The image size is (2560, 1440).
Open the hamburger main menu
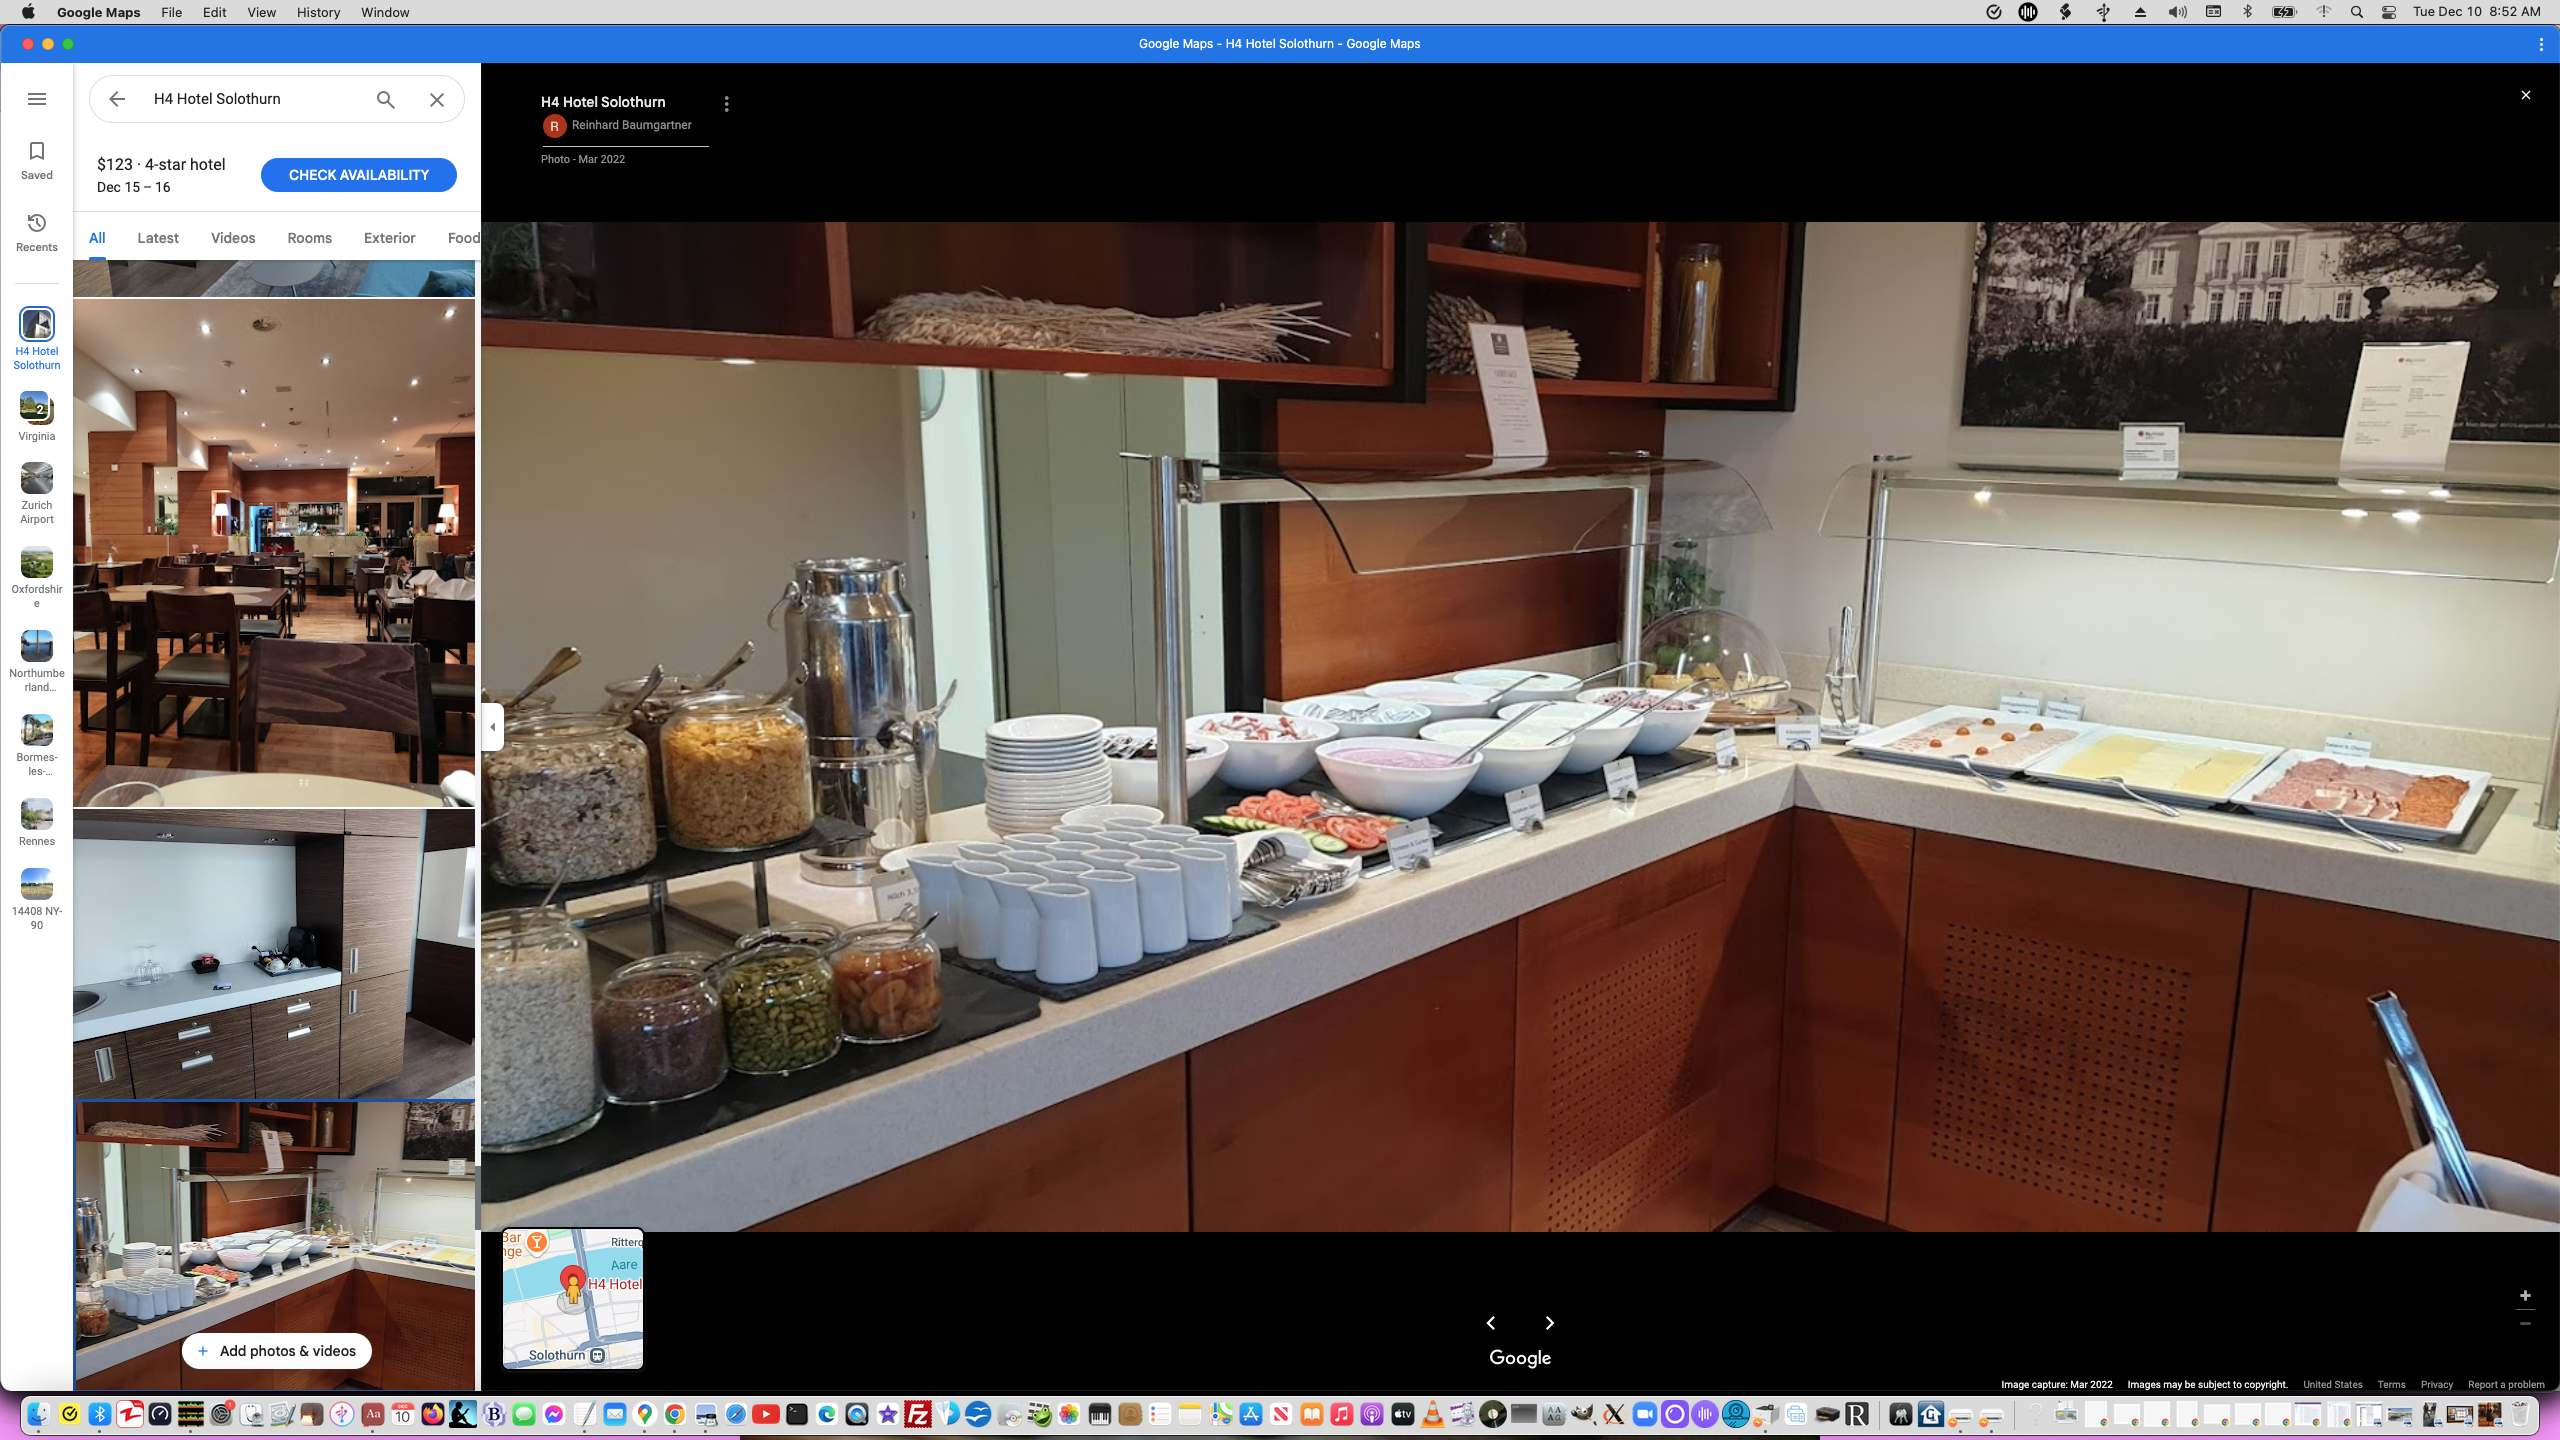(x=37, y=99)
